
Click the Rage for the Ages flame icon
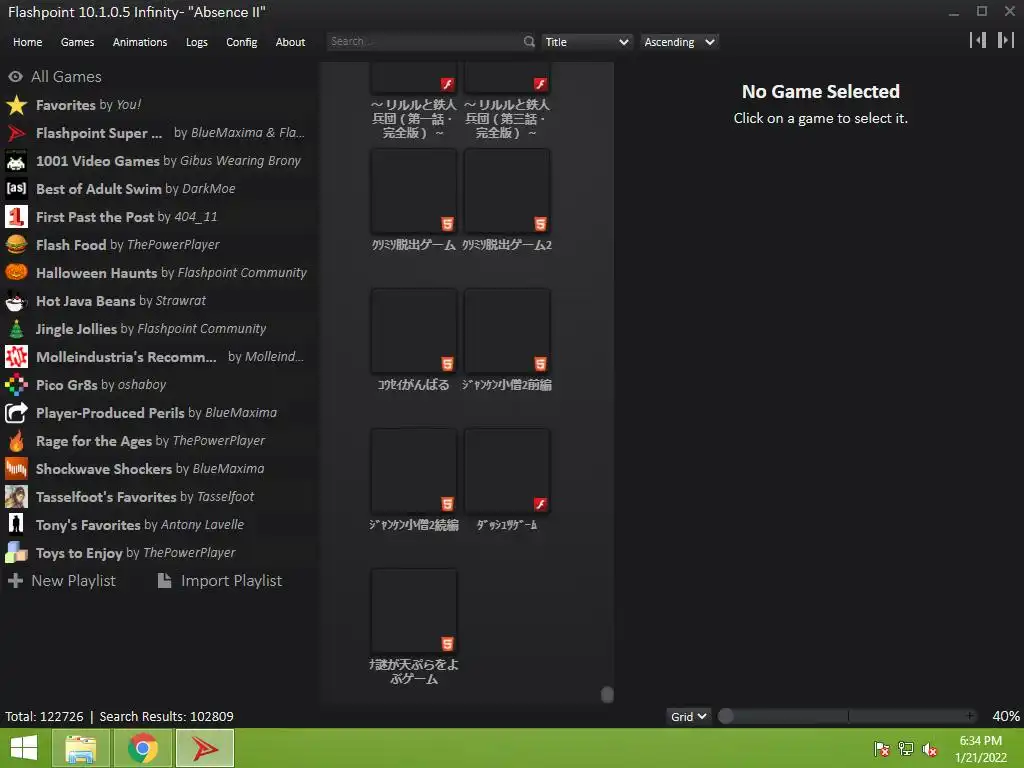[x=16, y=441]
